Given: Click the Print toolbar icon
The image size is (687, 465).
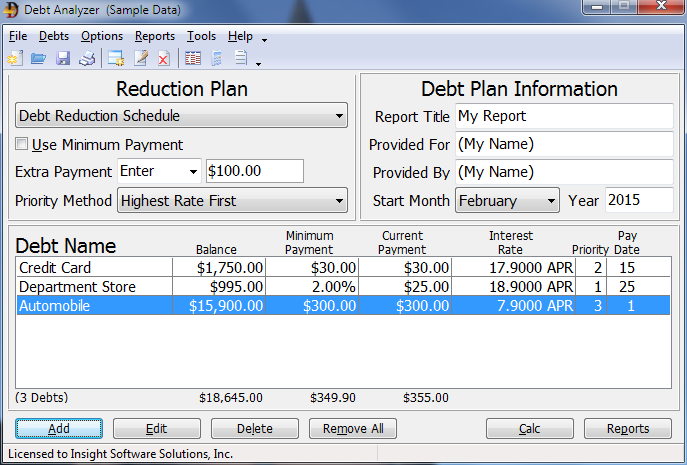Looking at the screenshot, I should pos(87,58).
